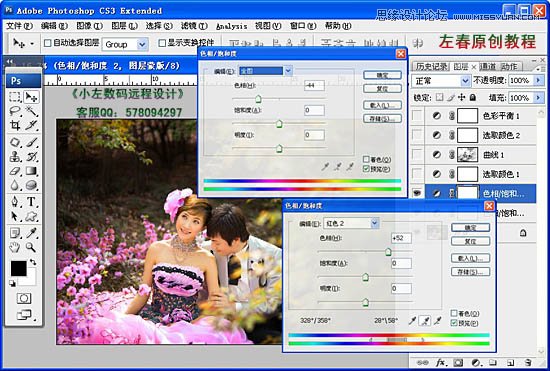The height and width of the screenshot is (371, 550).
Task: Open the 红色 2 edit range dropdown
Action: [x=375, y=223]
